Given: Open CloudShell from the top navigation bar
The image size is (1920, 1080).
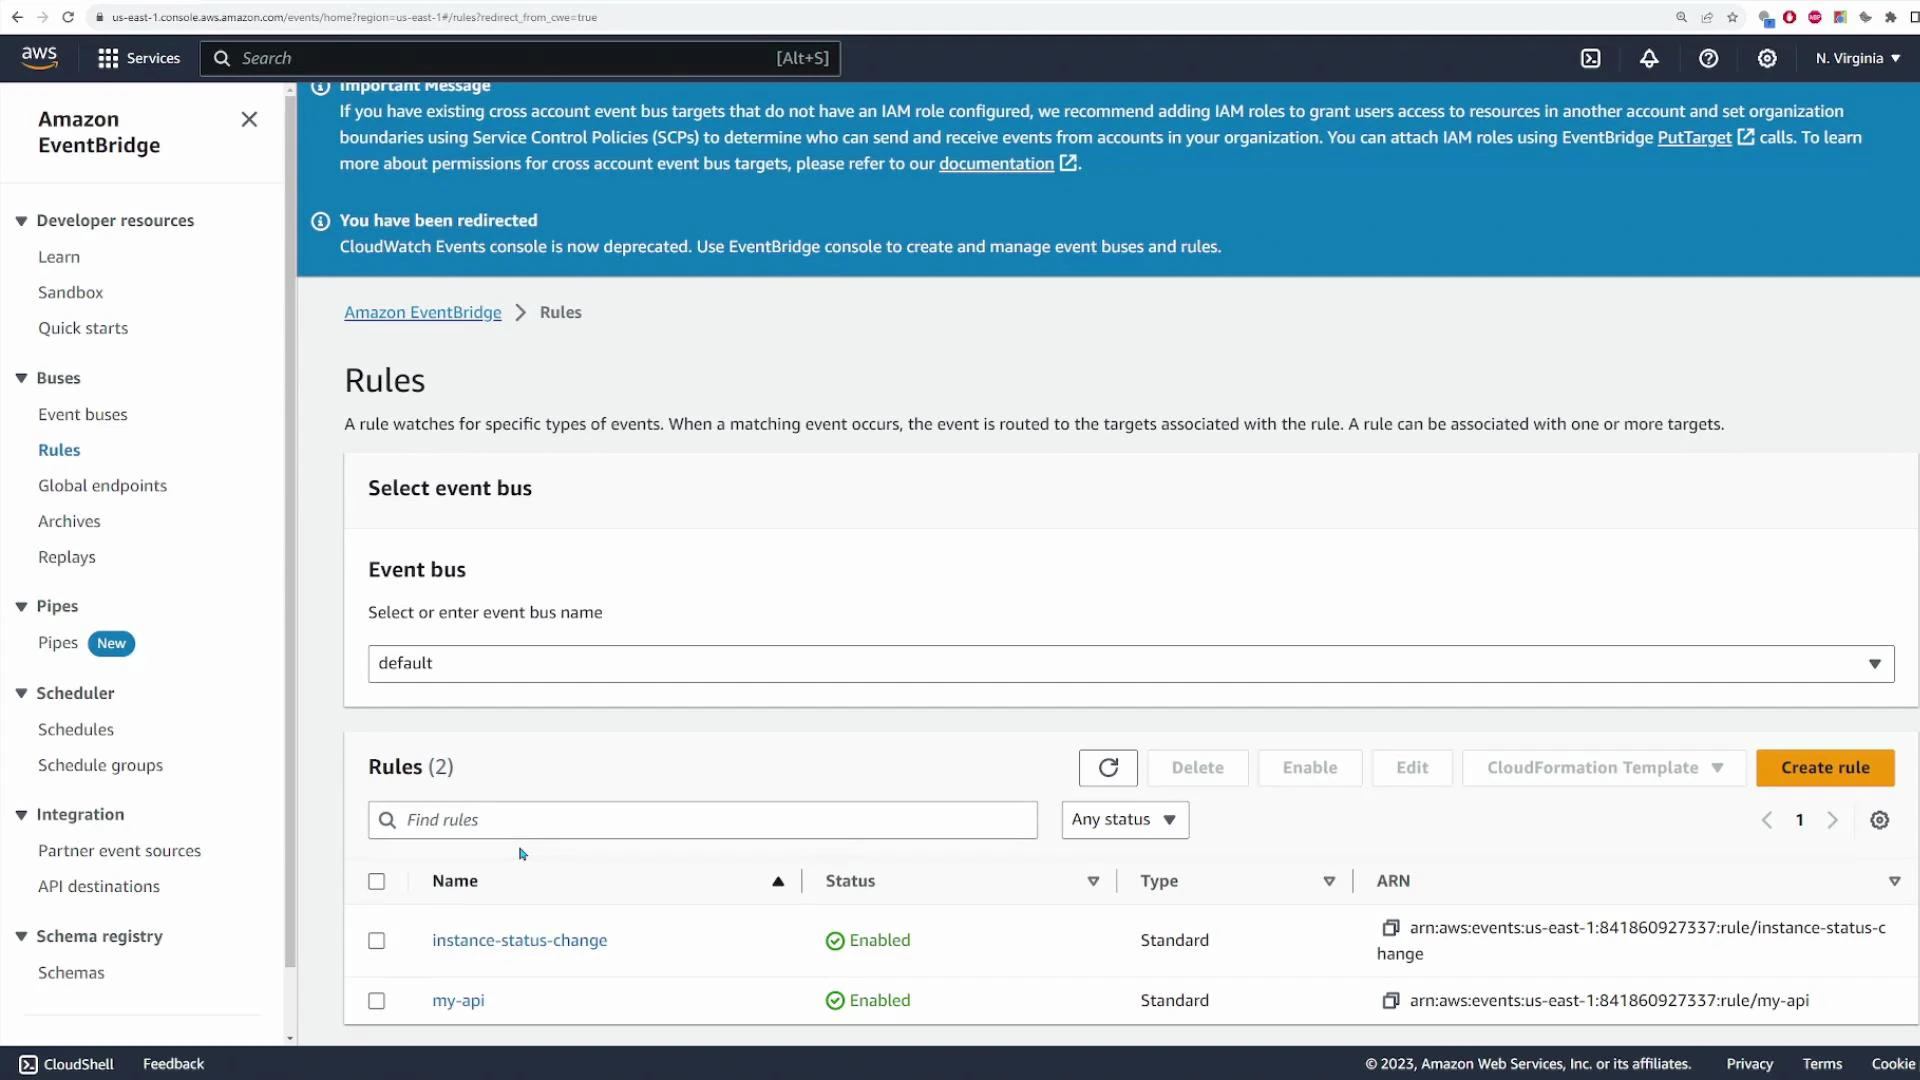Looking at the screenshot, I should coord(1591,58).
